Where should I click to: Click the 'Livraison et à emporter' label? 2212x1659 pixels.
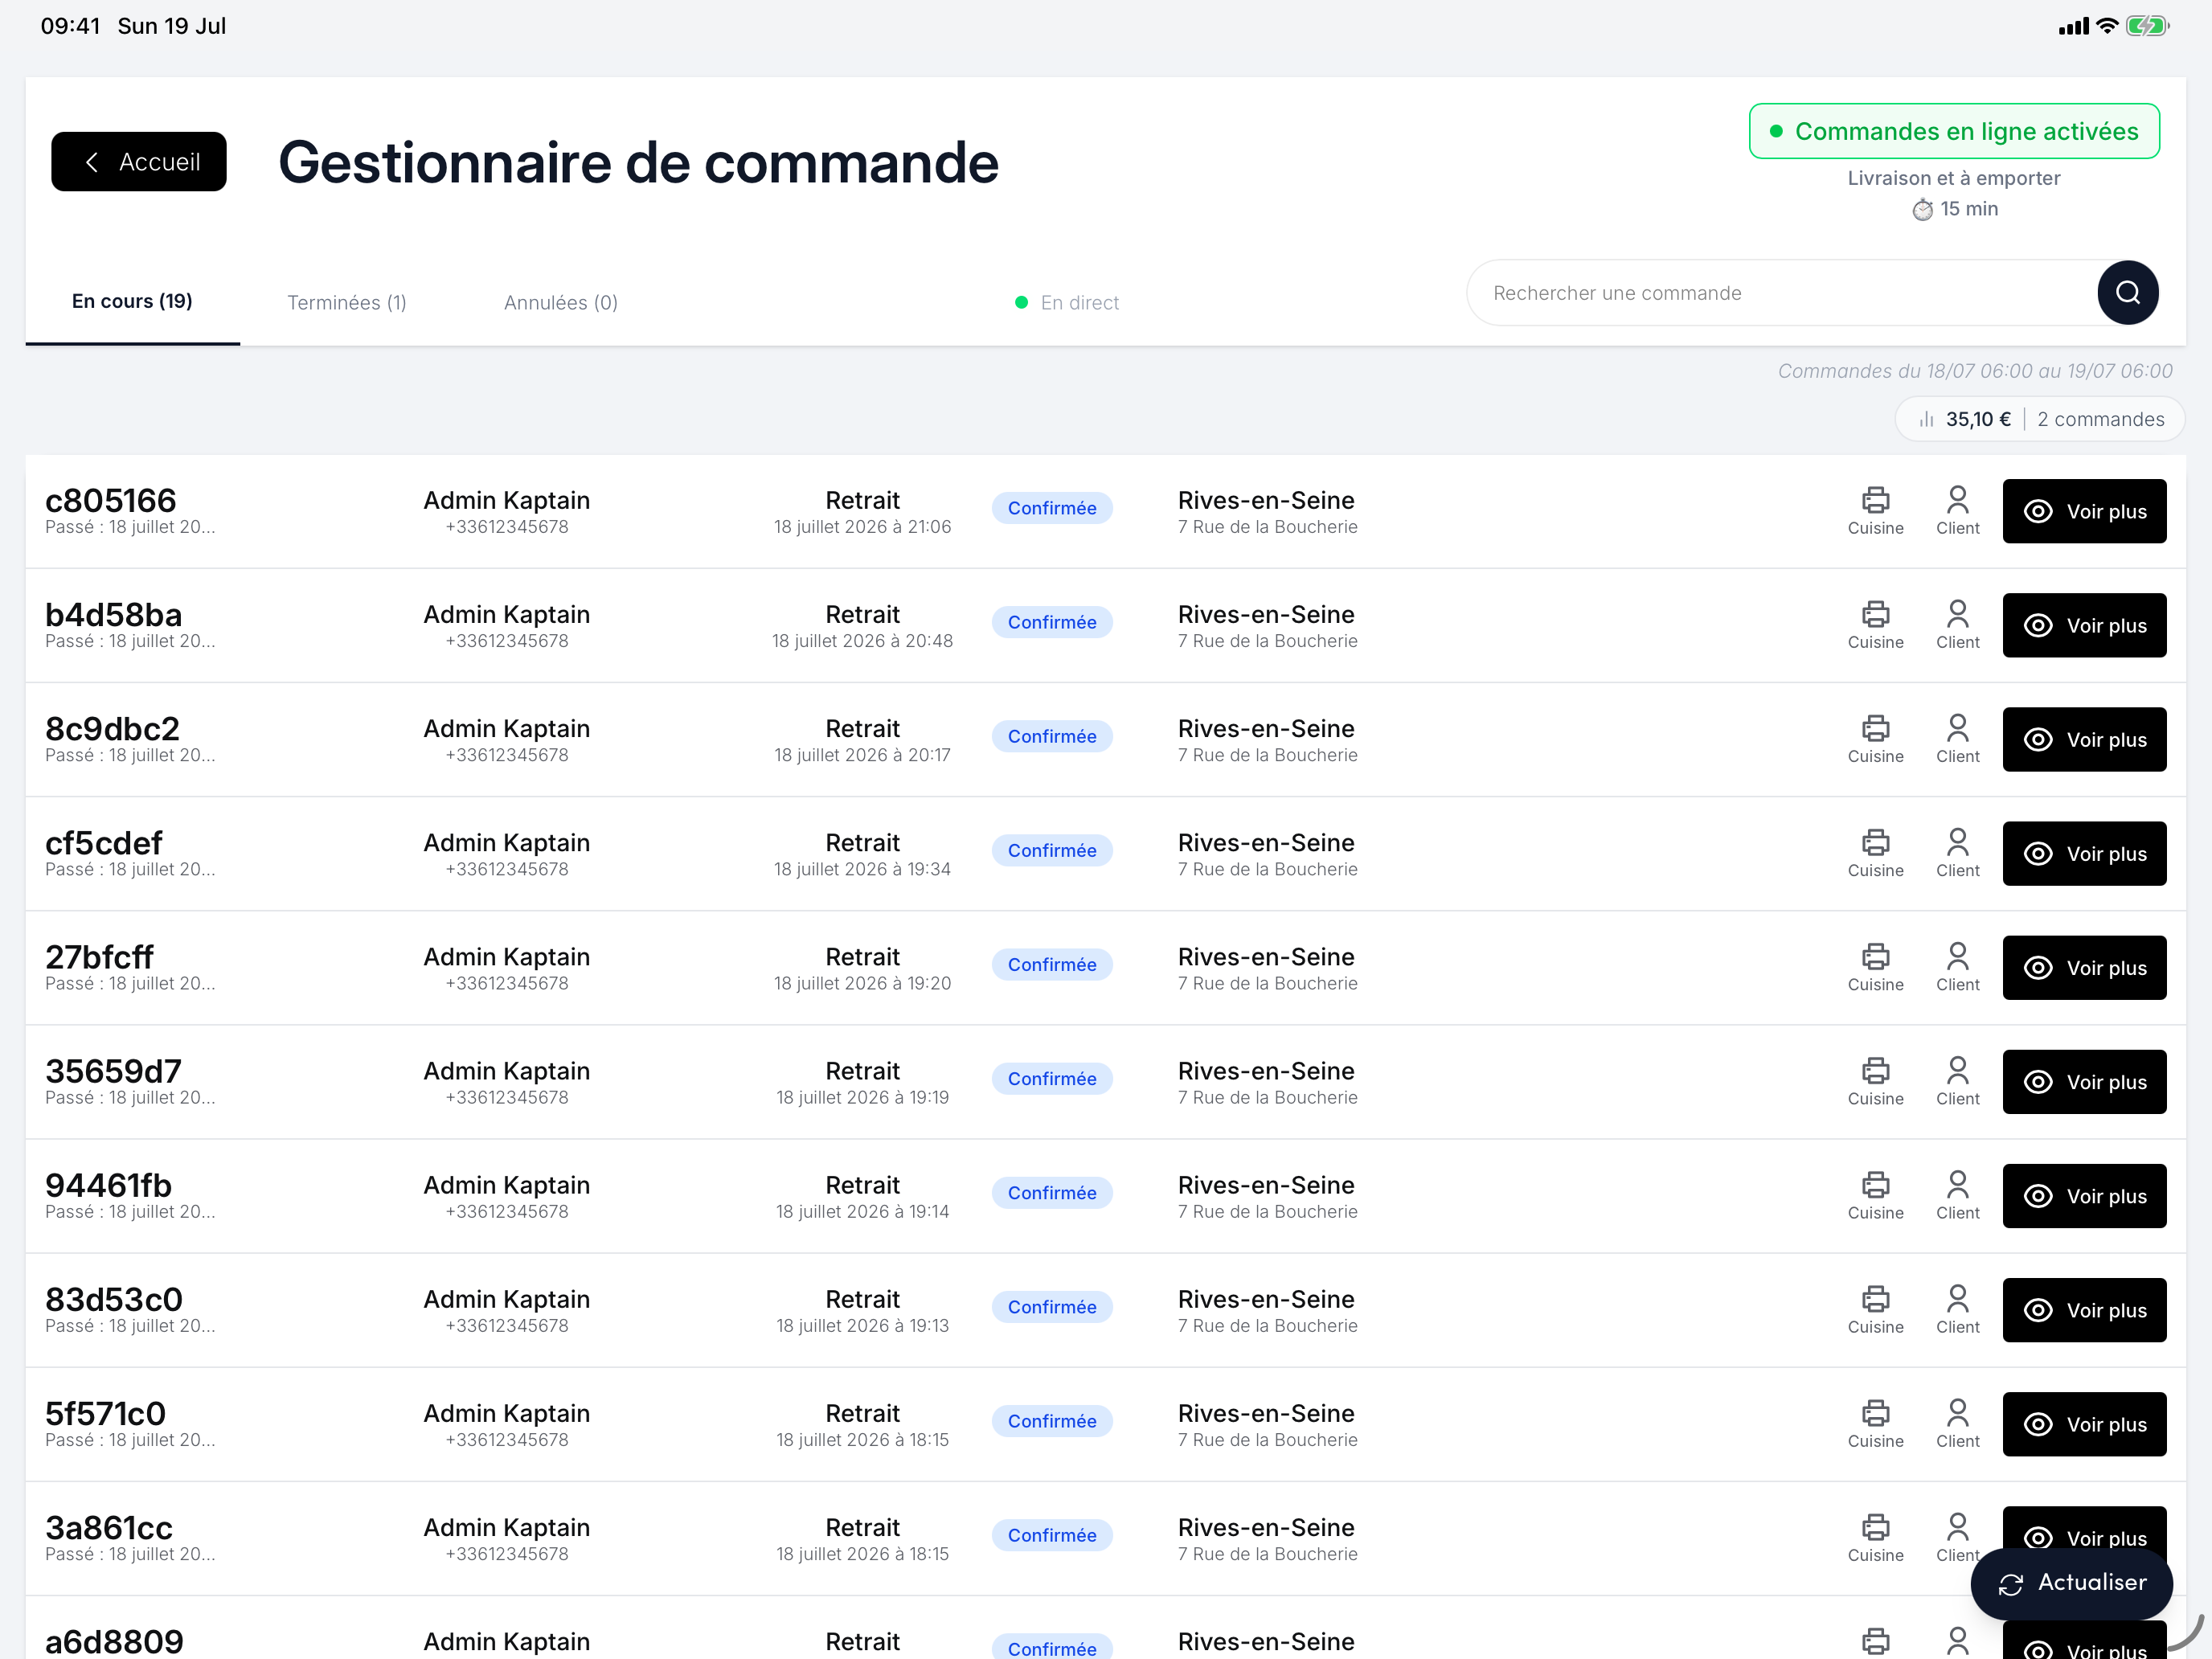point(1953,178)
